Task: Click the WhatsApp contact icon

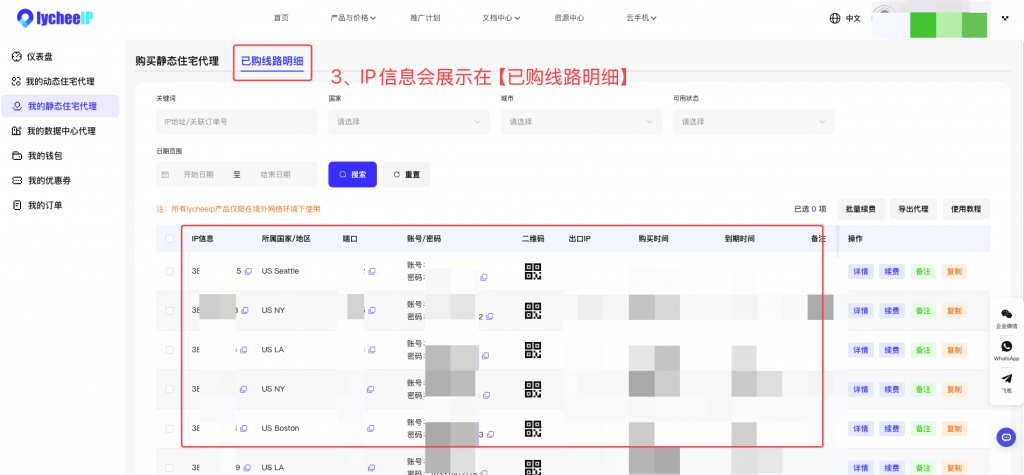Action: pos(1006,347)
